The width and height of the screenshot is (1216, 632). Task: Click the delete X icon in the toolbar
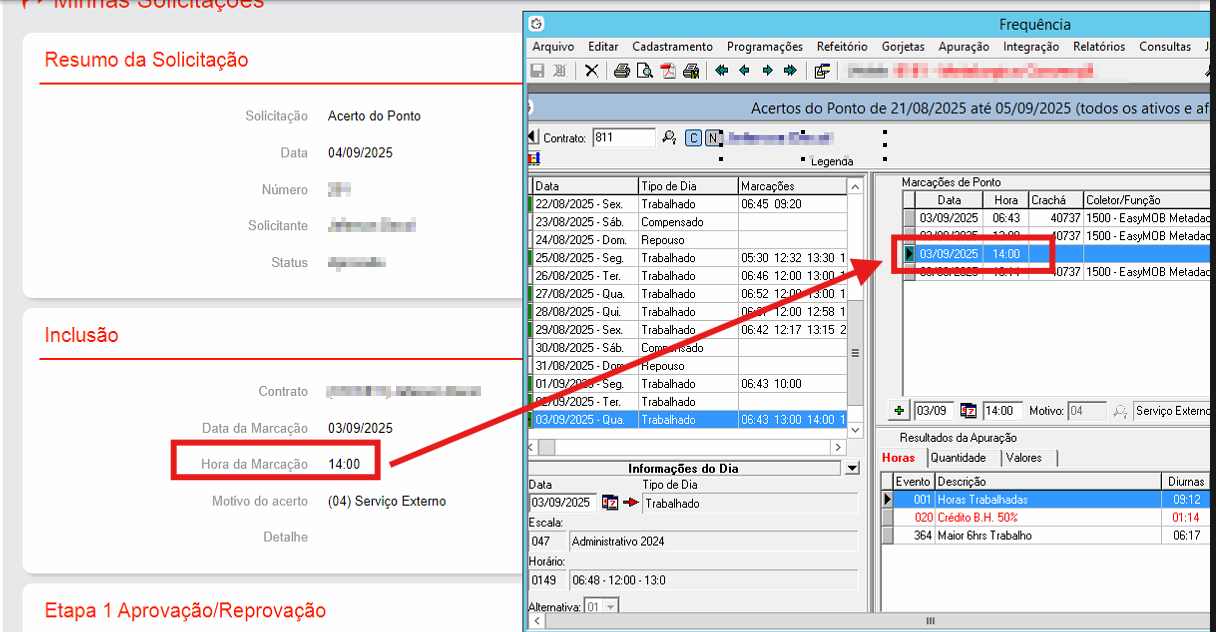click(592, 71)
